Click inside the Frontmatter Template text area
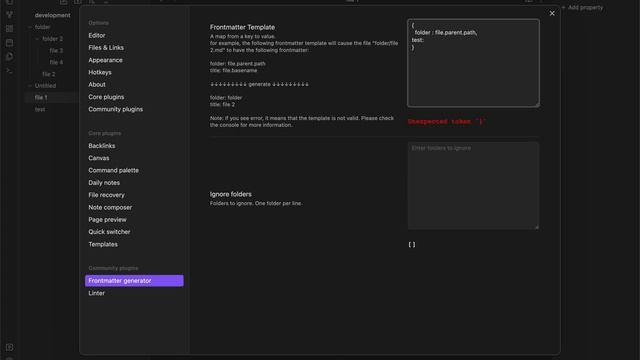Viewport: 640px width, 360px height. pyautogui.click(x=473, y=63)
